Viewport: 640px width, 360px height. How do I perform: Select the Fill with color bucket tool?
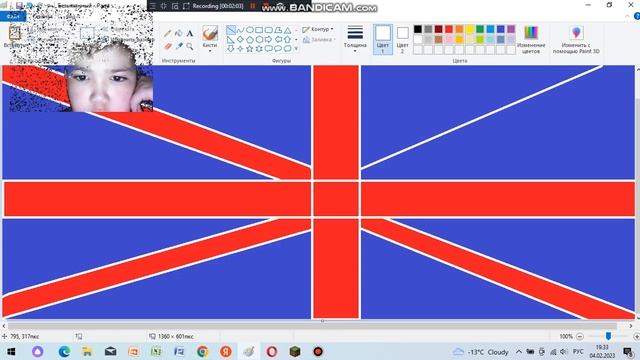[179, 33]
